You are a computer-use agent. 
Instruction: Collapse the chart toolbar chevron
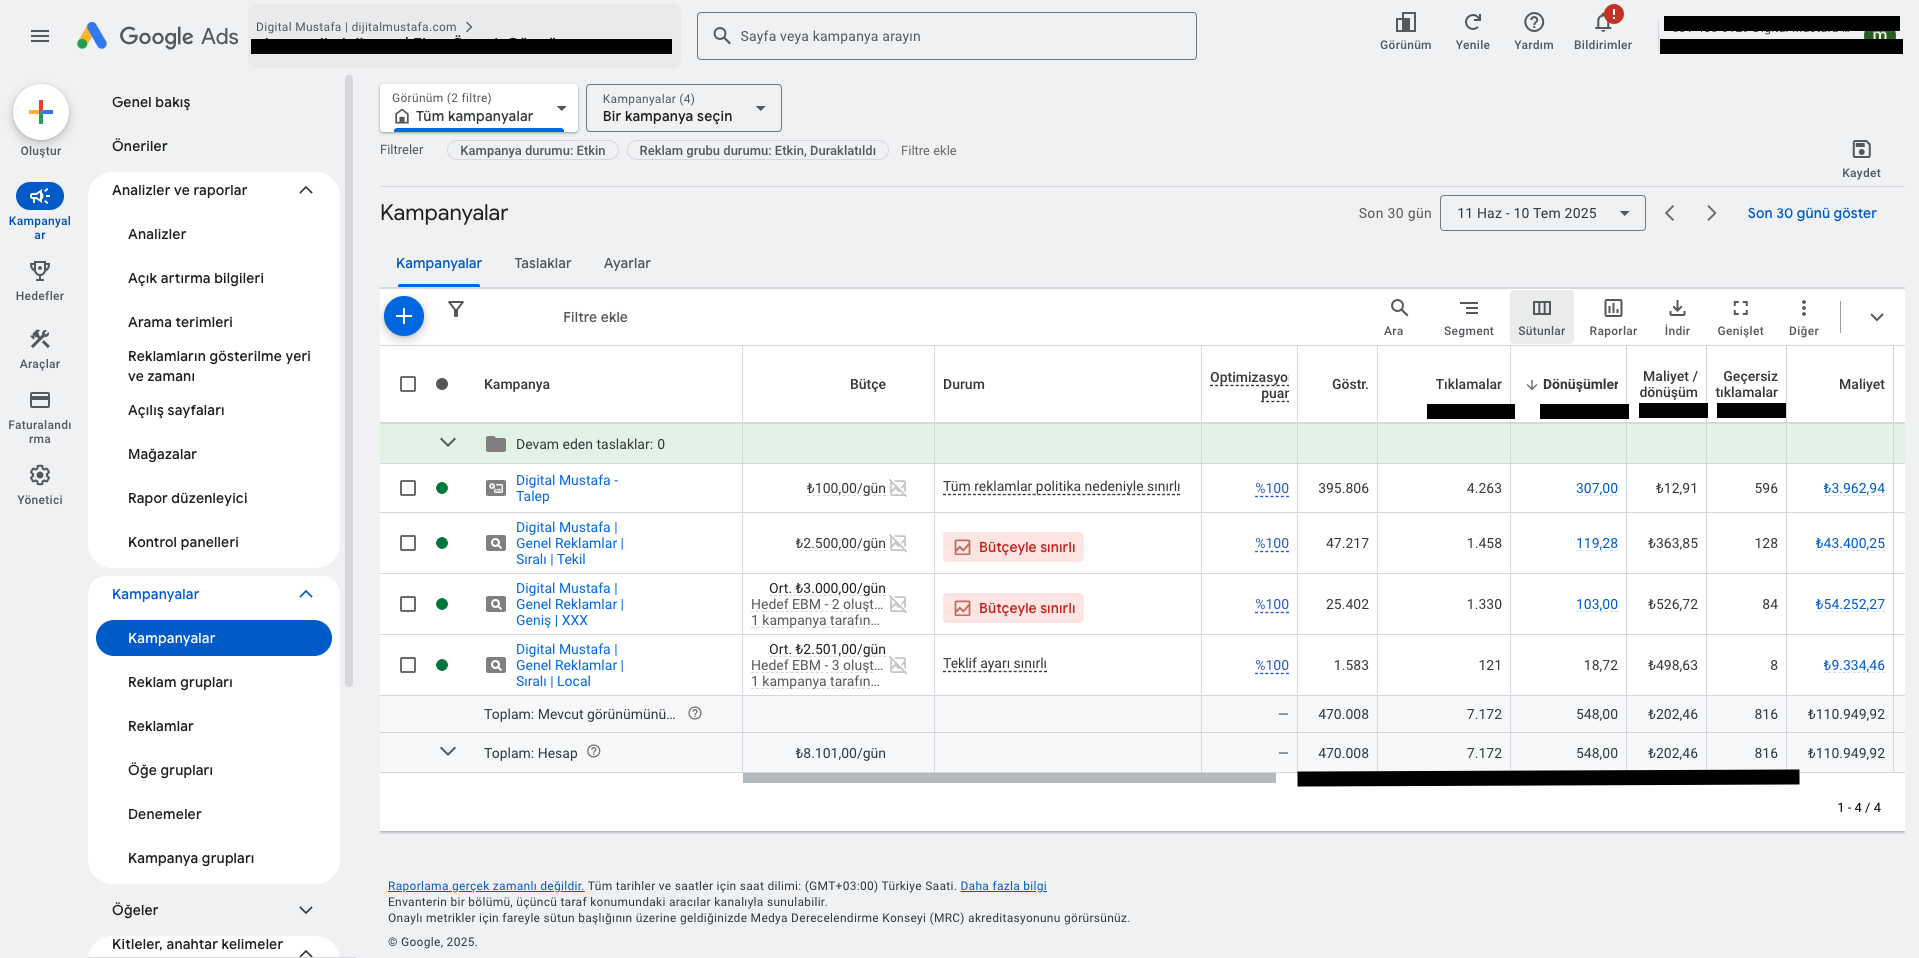[x=1877, y=317]
